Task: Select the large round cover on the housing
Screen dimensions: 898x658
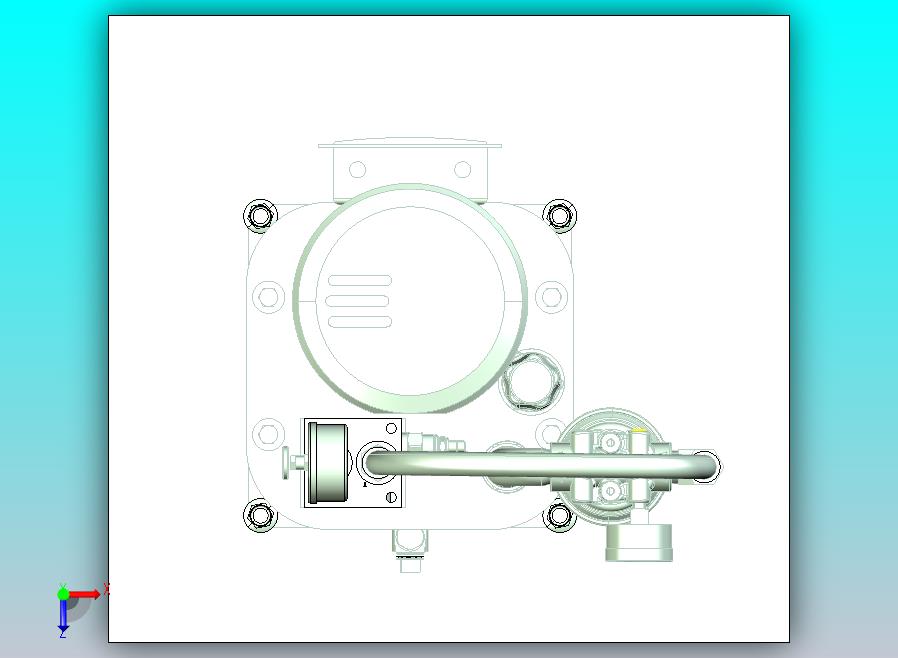Action: 409,298
